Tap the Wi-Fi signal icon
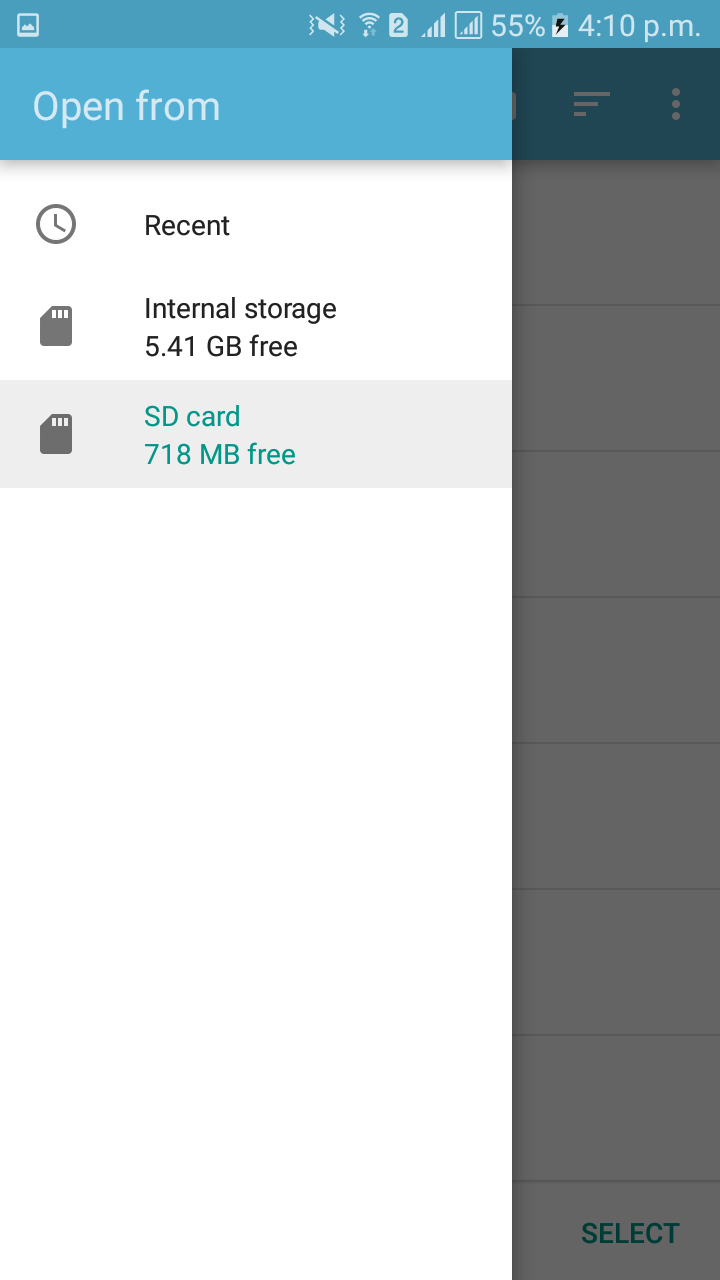This screenshot has width=720, height=1280. [x=368, y=25]
